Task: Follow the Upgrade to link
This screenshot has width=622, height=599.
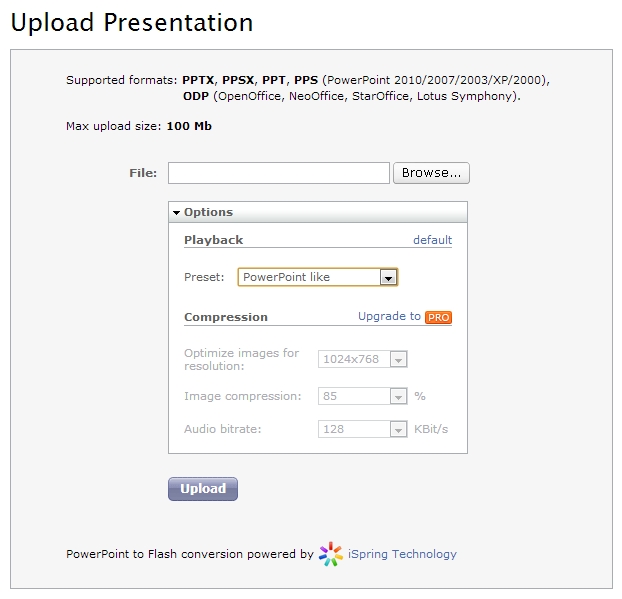Action: pos(389,316)
